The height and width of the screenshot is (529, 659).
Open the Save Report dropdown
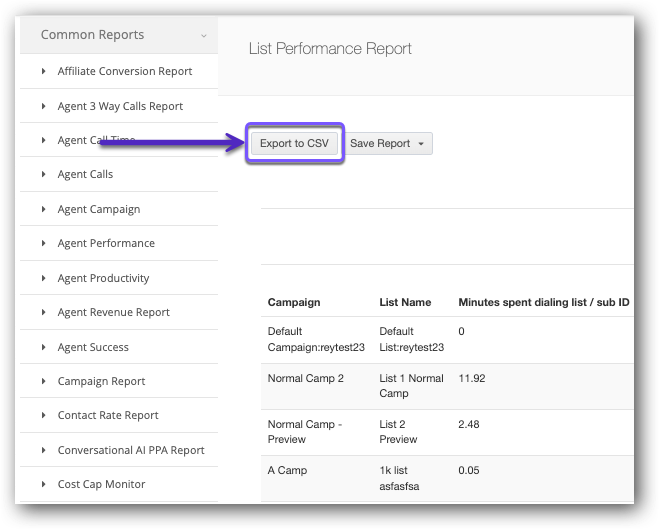pyautogui.click(x=388, y=143)
